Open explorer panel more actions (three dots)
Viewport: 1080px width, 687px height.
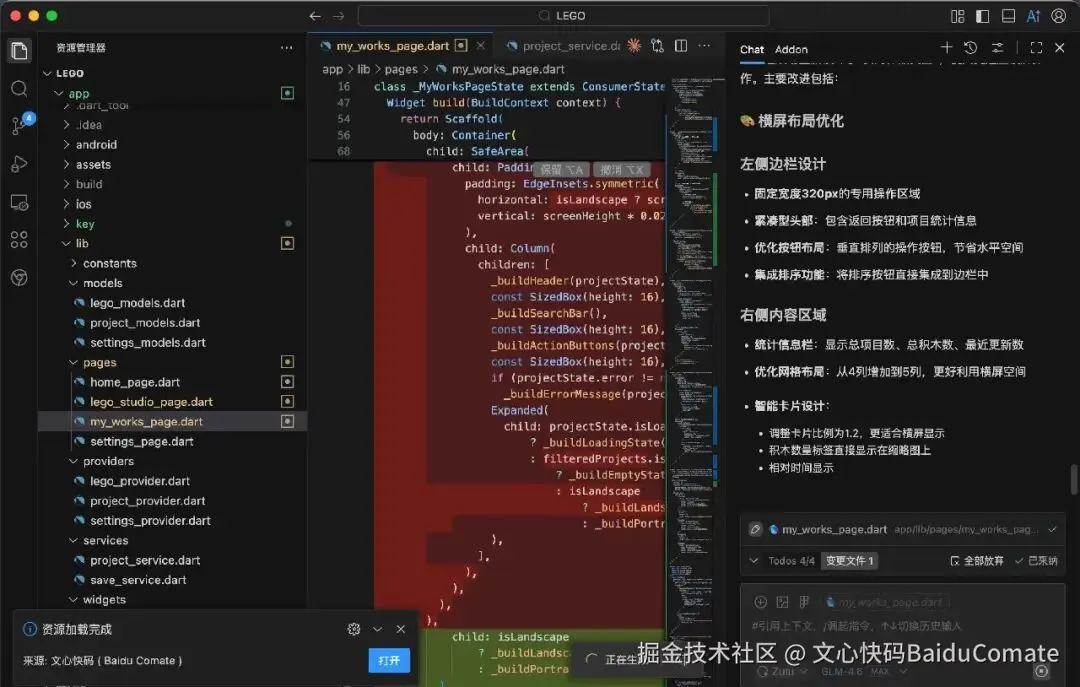pyautogui.click(x=287, y=48)
